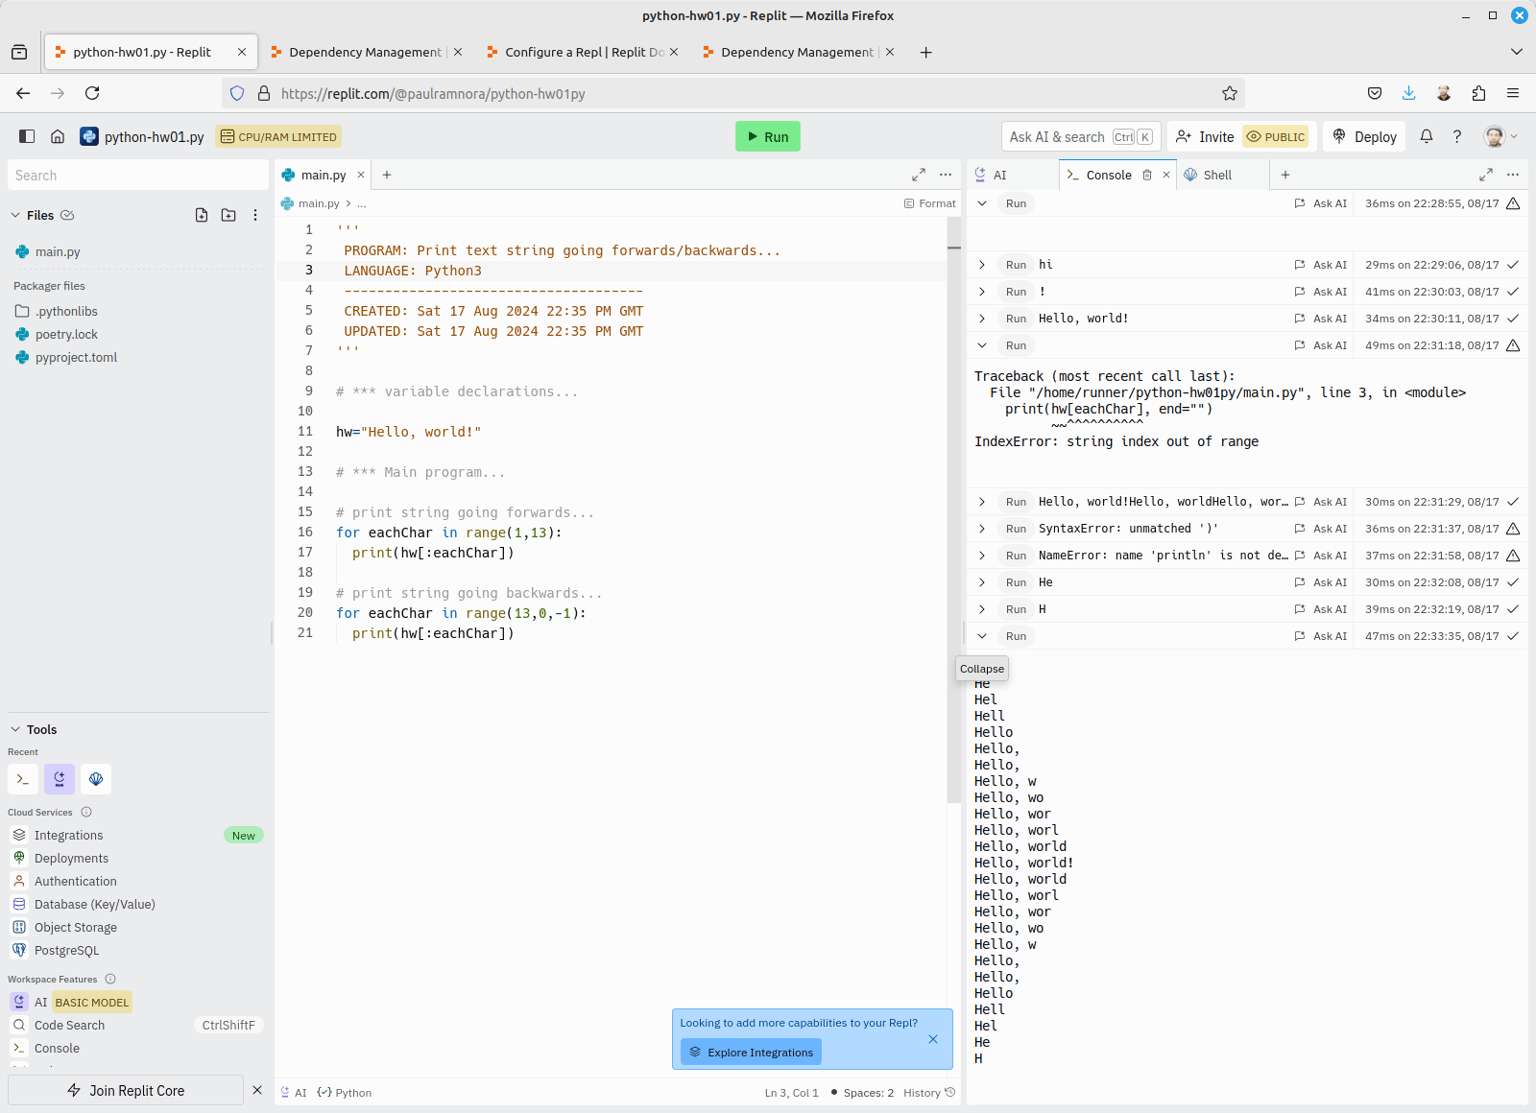Collapse the latest run at 22:33:35
Viewport: 1536px width, 1113px height.
click(x=982, y=637)
